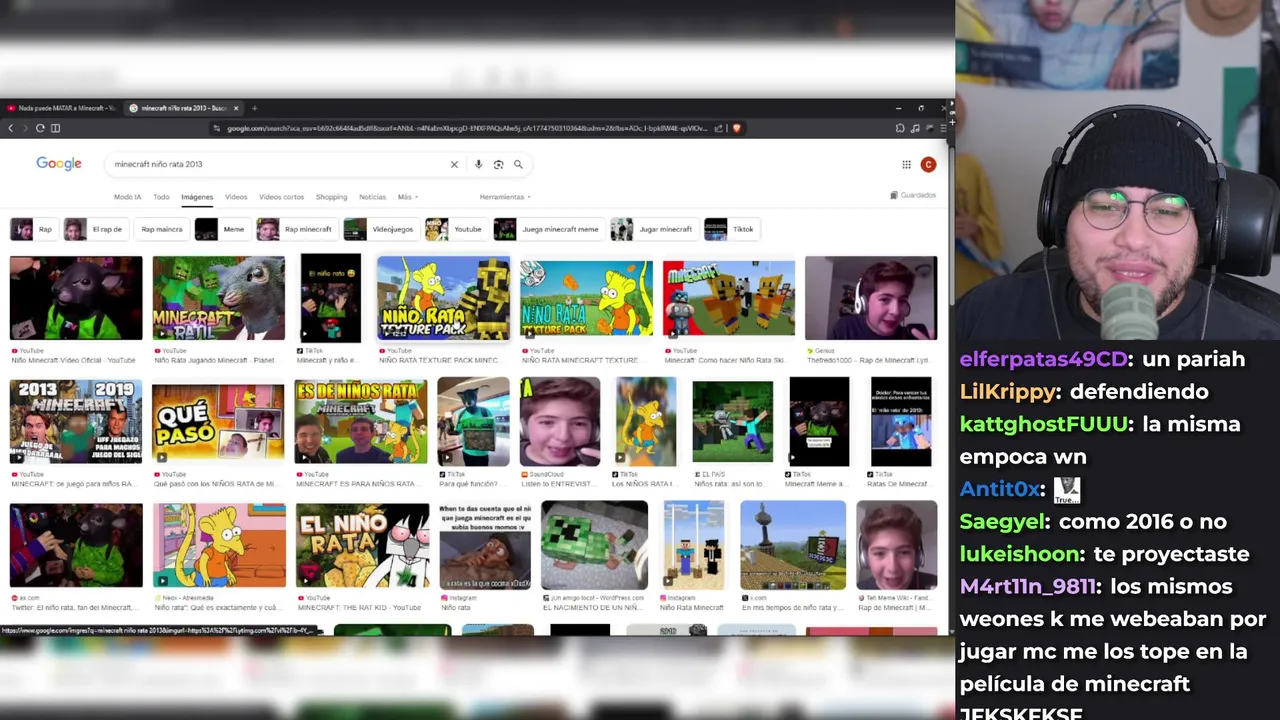Open the QUÉ PASÓ video thumbnail
This screenshot has height=720, width=1280.
coord(218,424)
